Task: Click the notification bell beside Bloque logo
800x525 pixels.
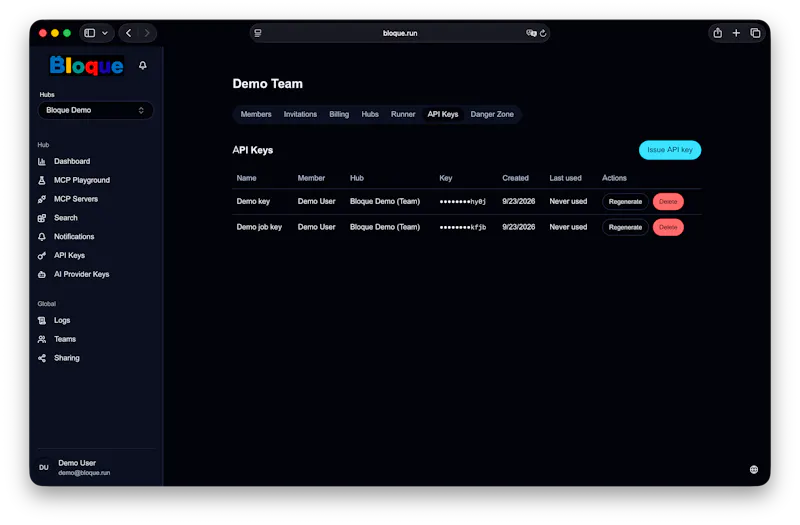Action: pos(143,65)
